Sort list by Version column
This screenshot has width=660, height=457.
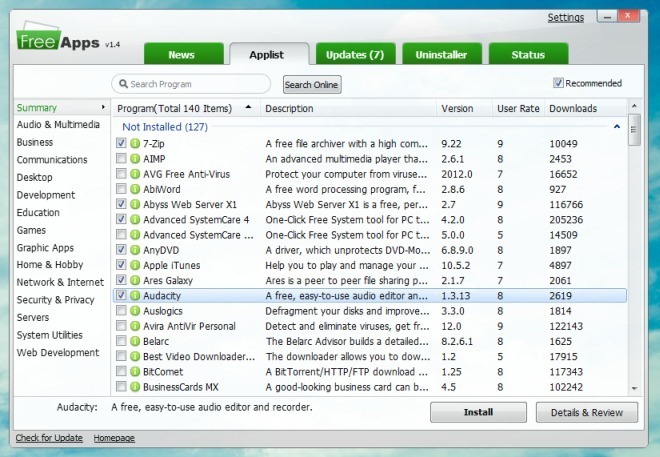click(x=465, y=108)
